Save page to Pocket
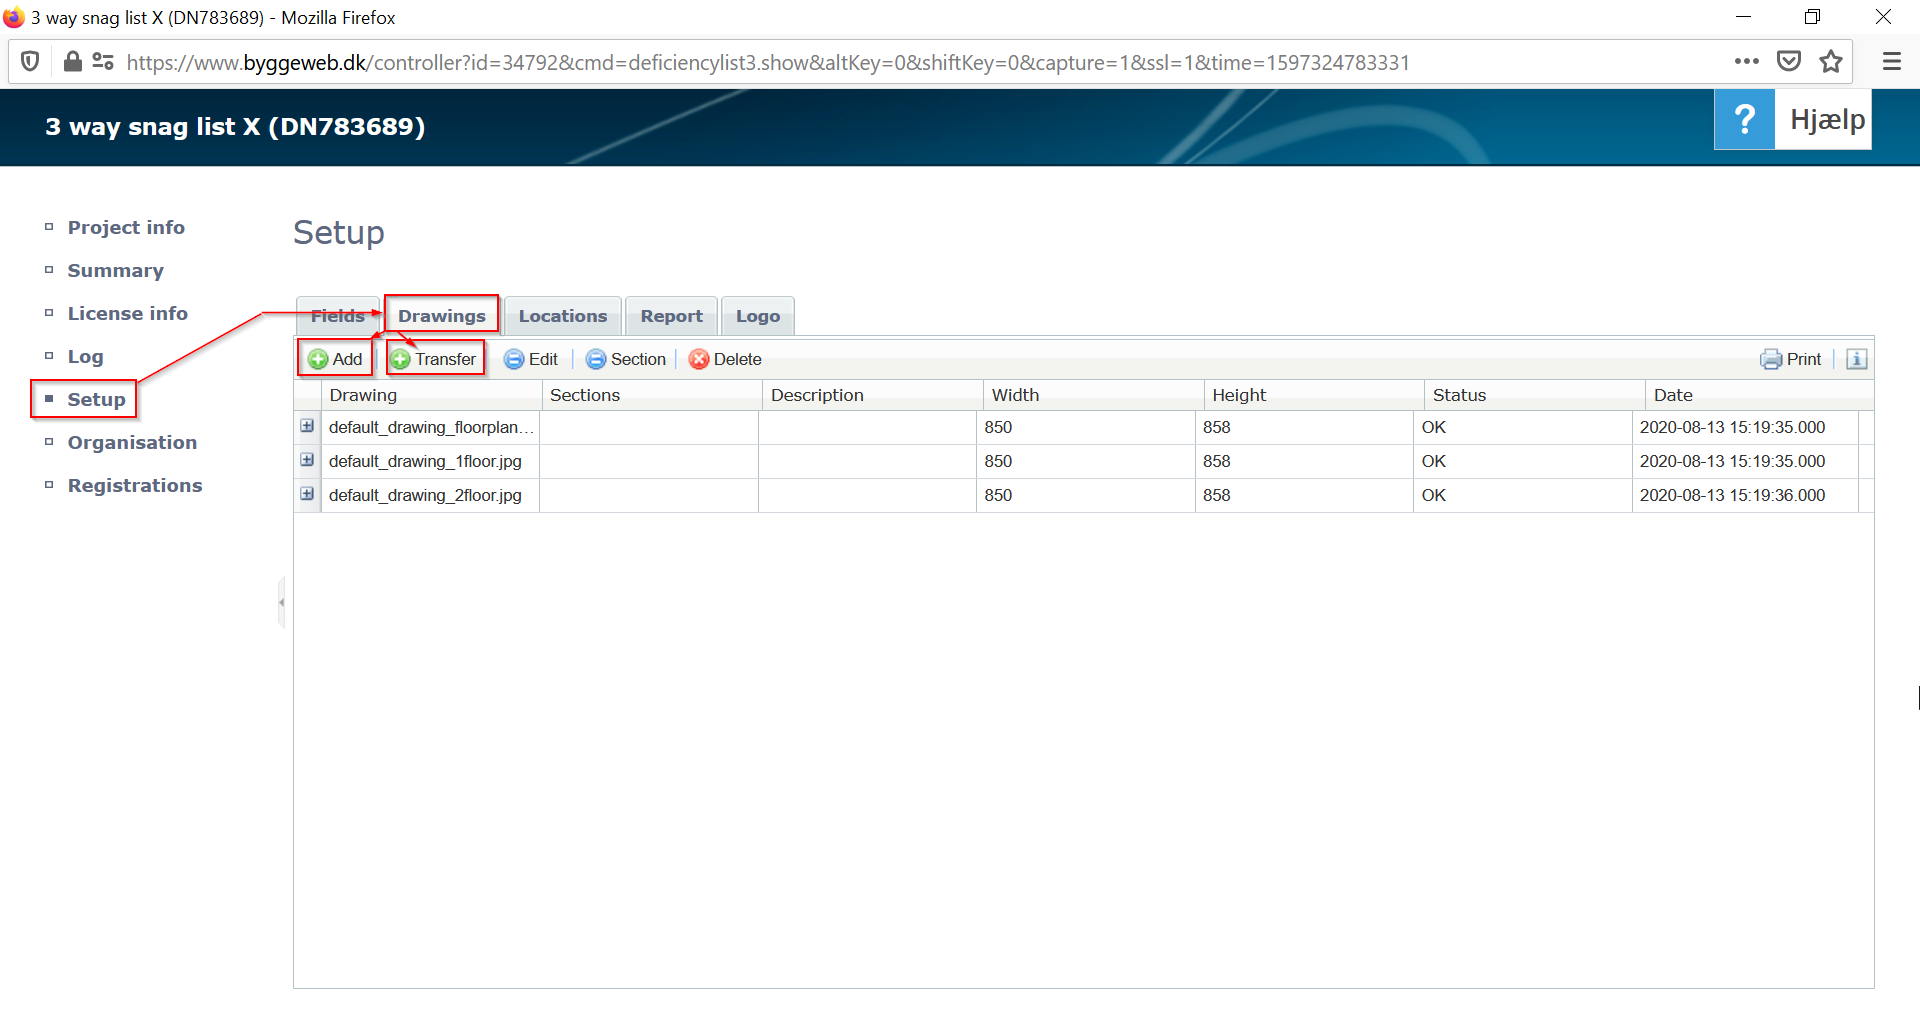The height and width of the screenshot is (1019, 1920). pos(1789,62)
